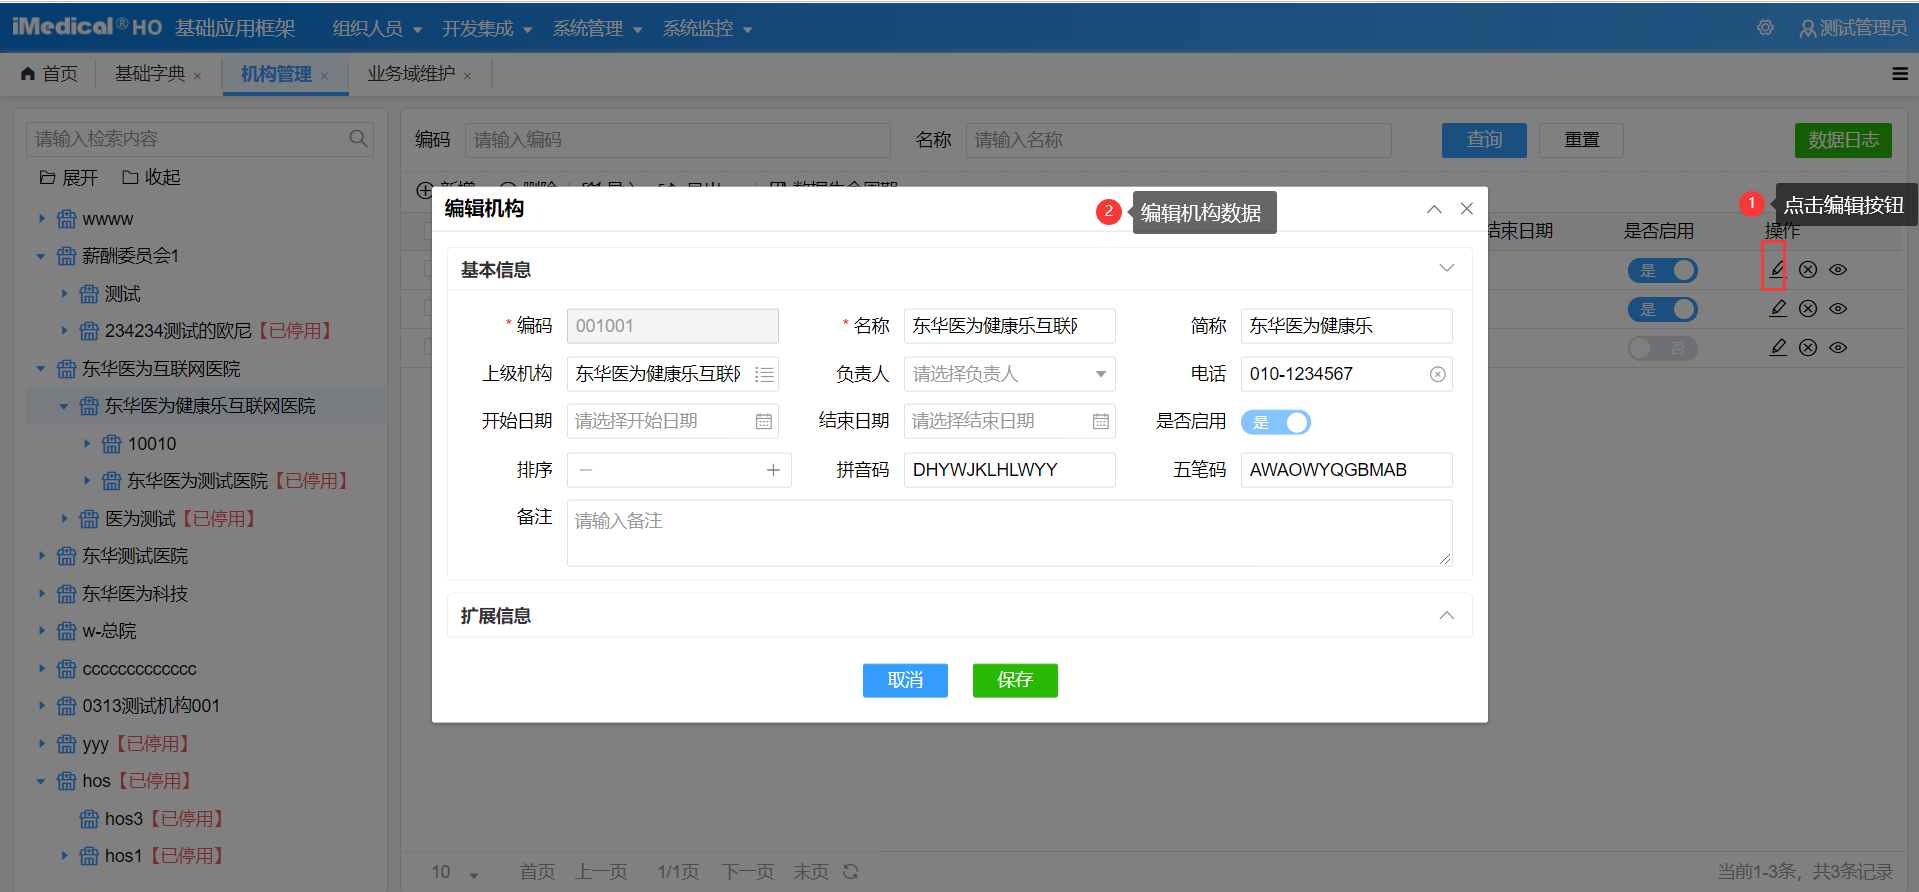Image resolution: width=1919 pixels, height=892 pixels.
Task: Switch to the 业务域维护 tab
Action: click(411, 74)
